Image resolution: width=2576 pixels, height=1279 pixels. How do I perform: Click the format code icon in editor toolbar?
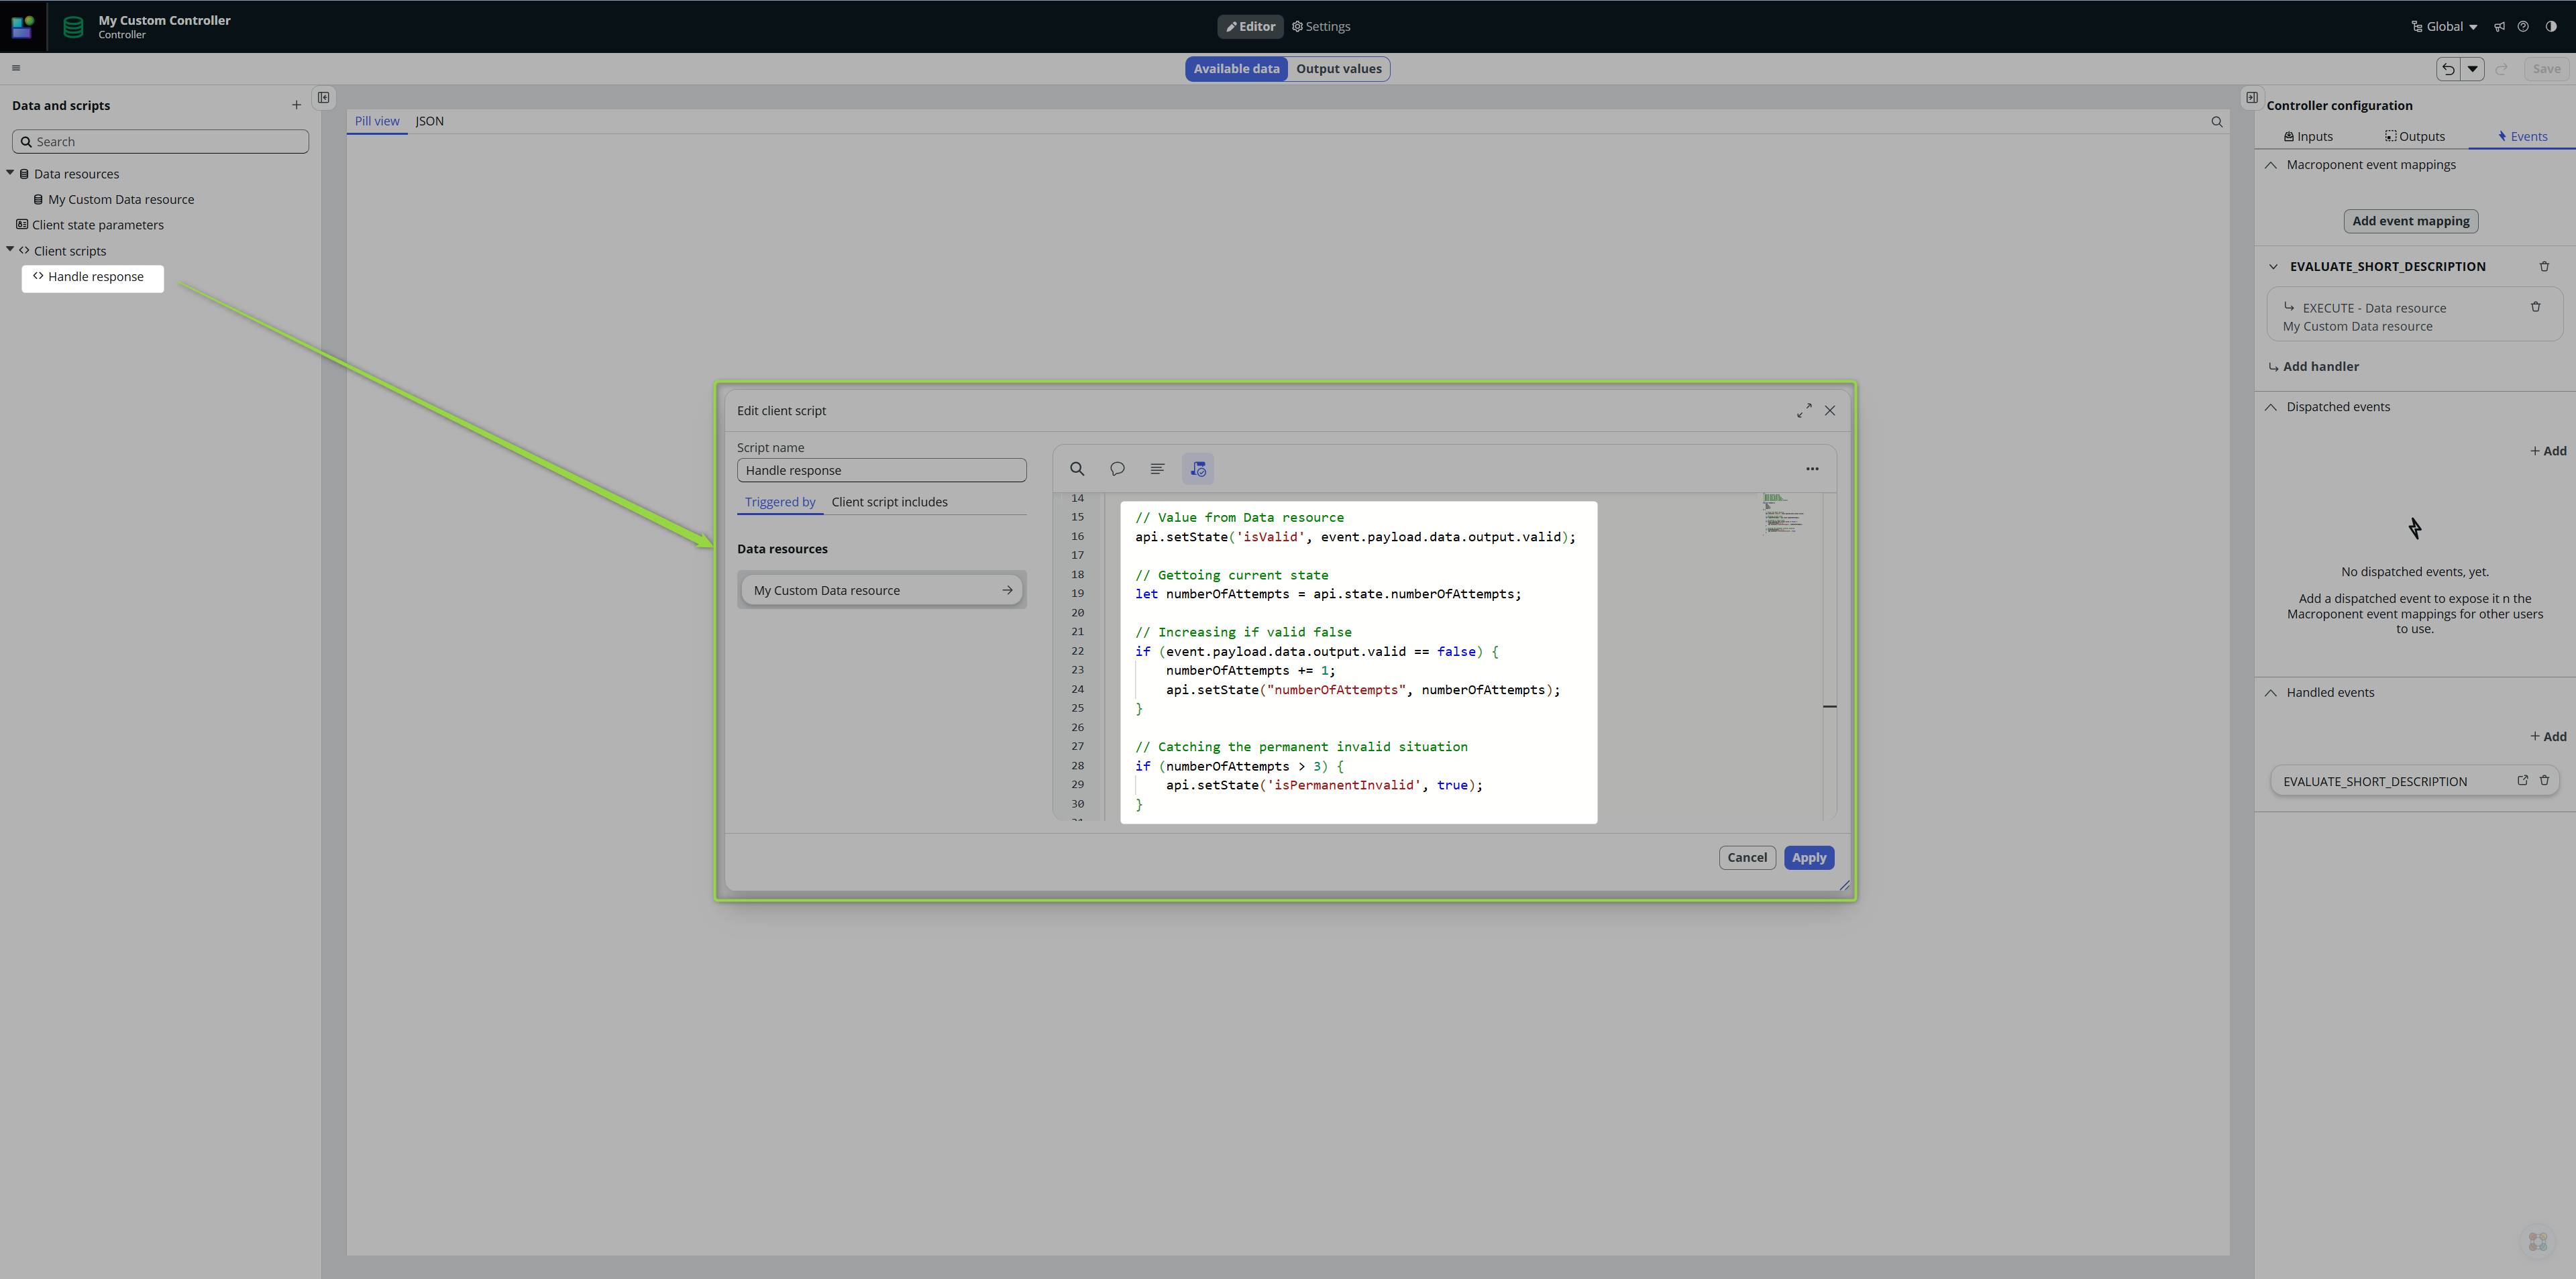point(1157,469)
